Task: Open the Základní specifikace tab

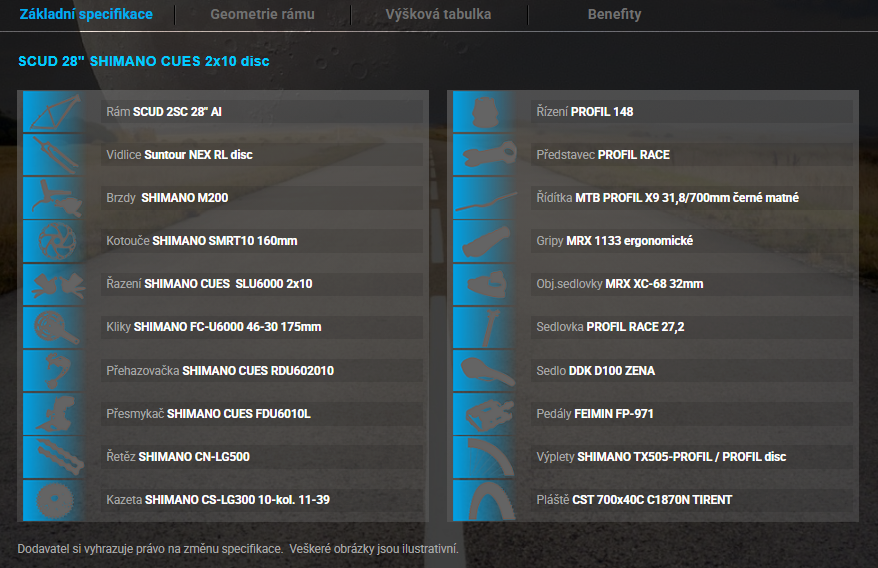Action: (x=86, y=14)
